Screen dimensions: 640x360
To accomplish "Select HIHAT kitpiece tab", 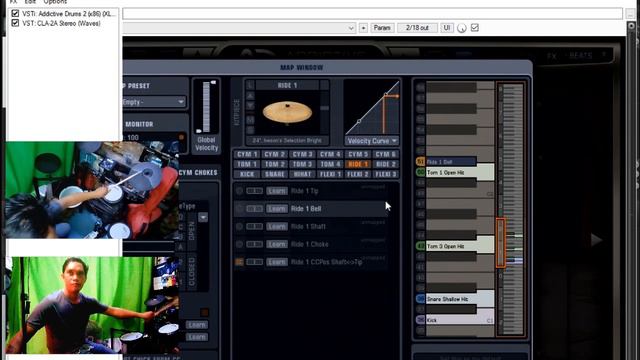I will tap(302, 174).
